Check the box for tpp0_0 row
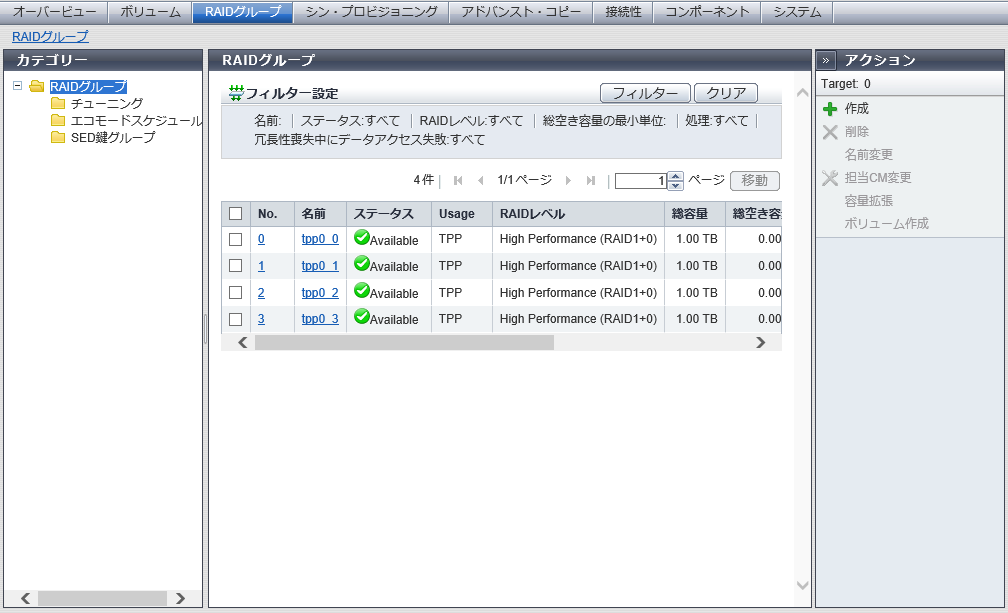Screen dimensions: 1008x613 pyautogui.click(x=236, y=240)
